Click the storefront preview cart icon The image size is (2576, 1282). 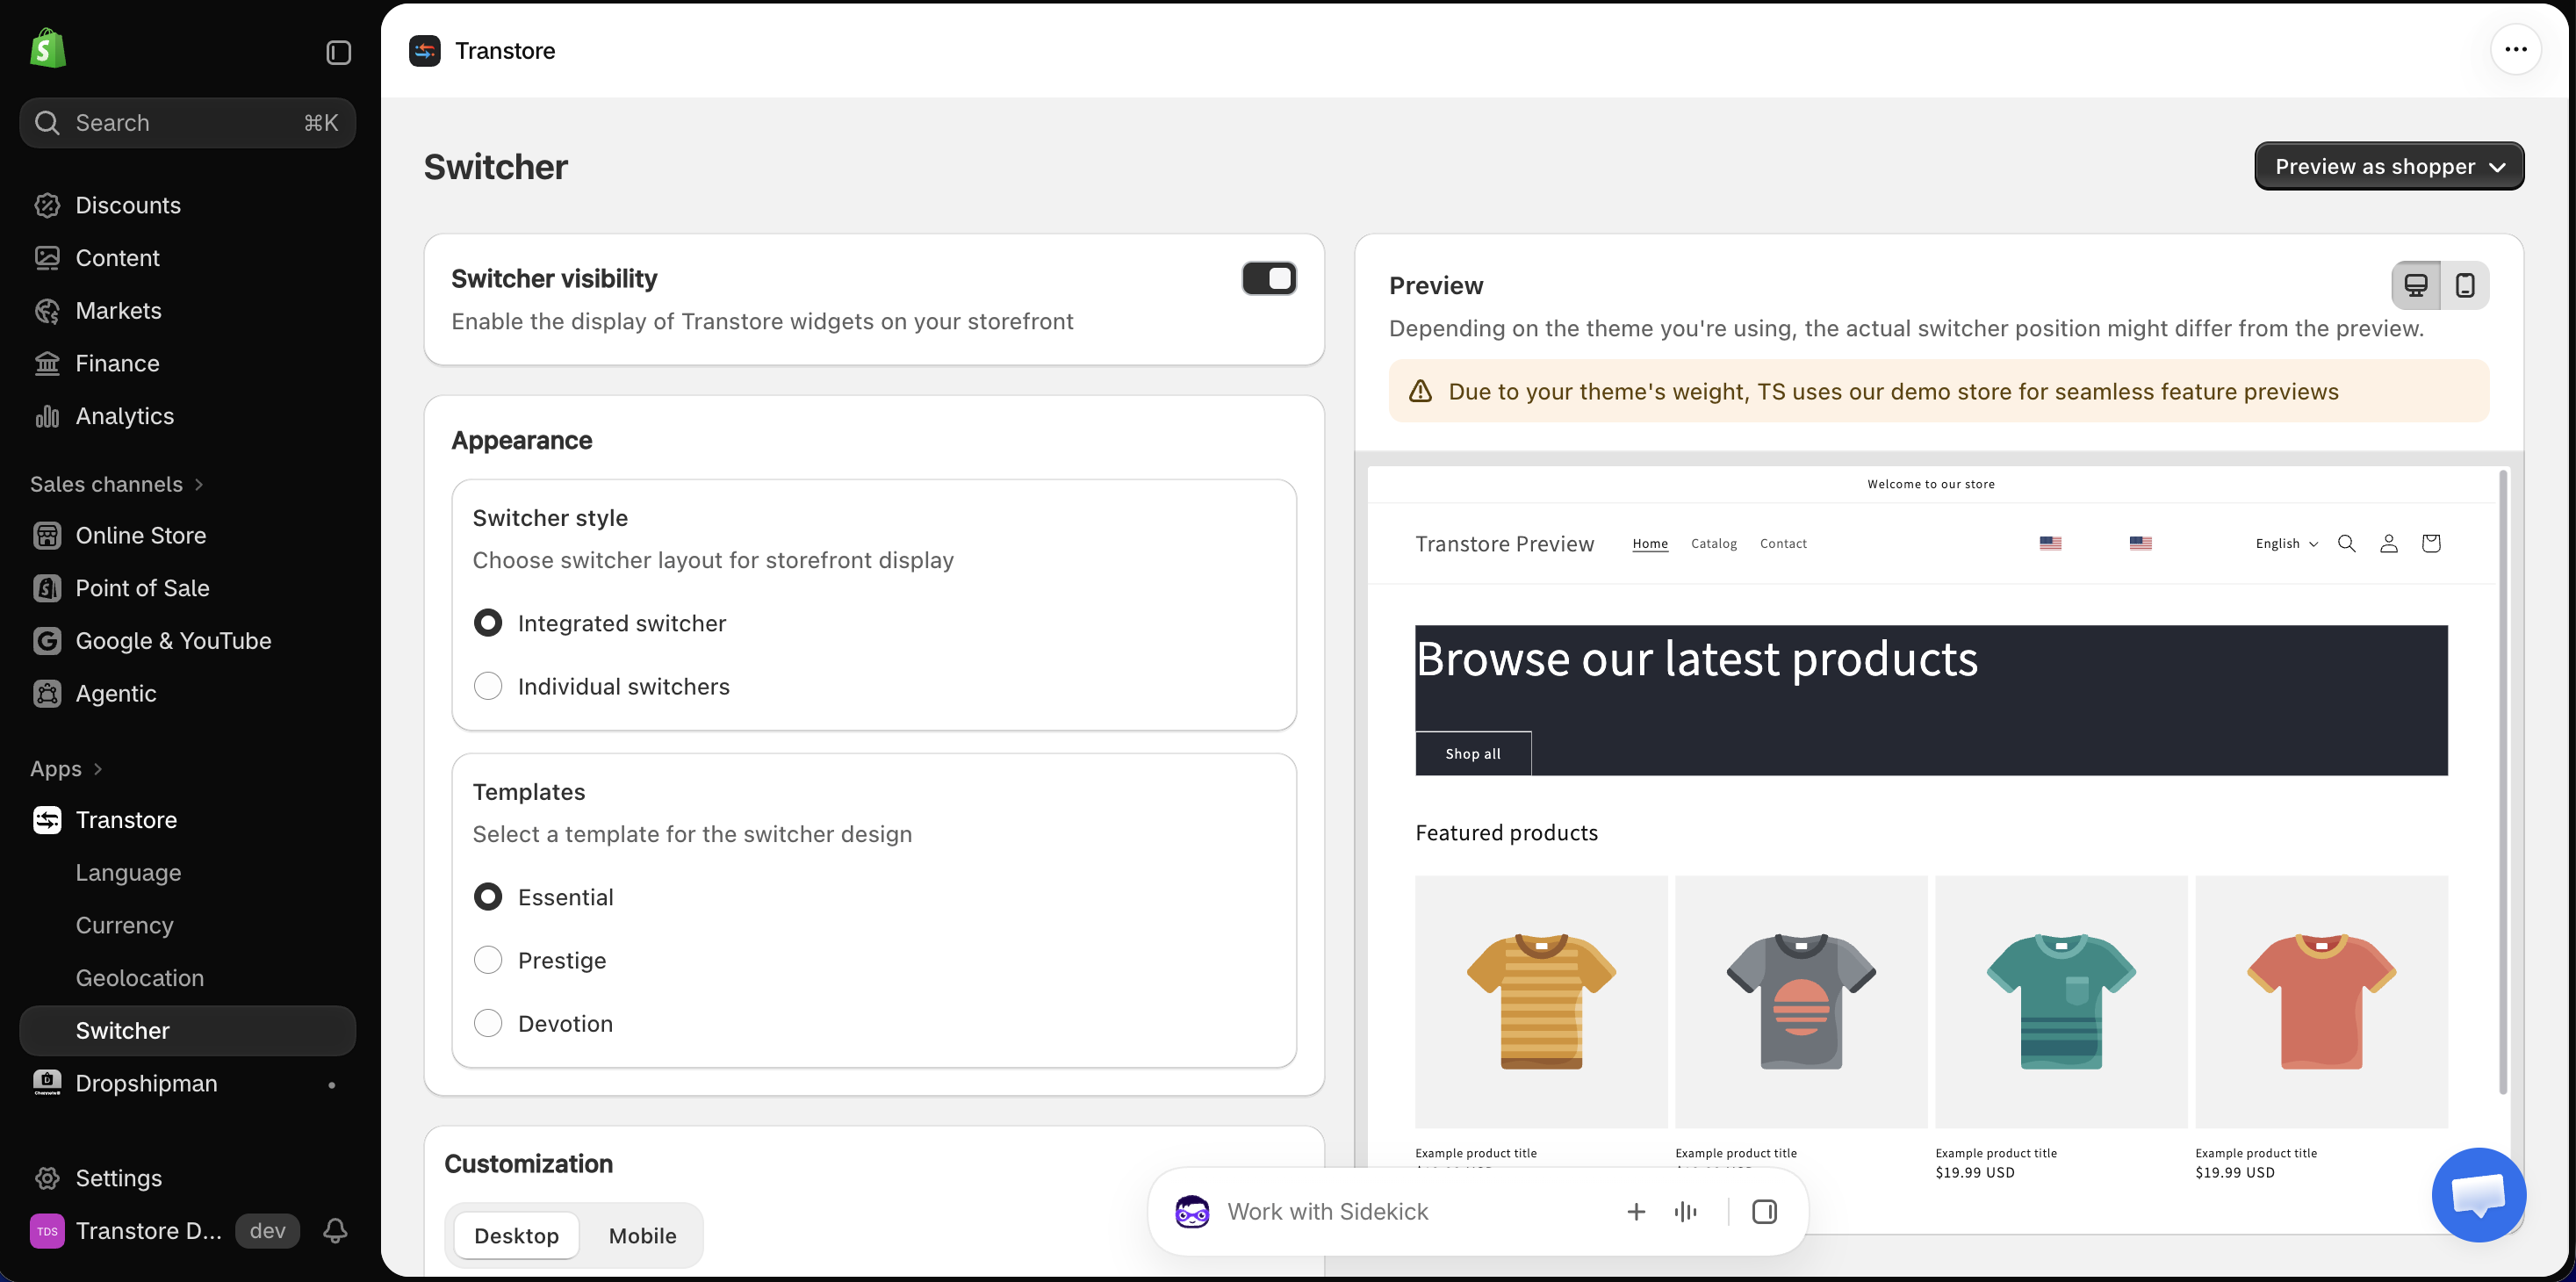coord(2430,543)
